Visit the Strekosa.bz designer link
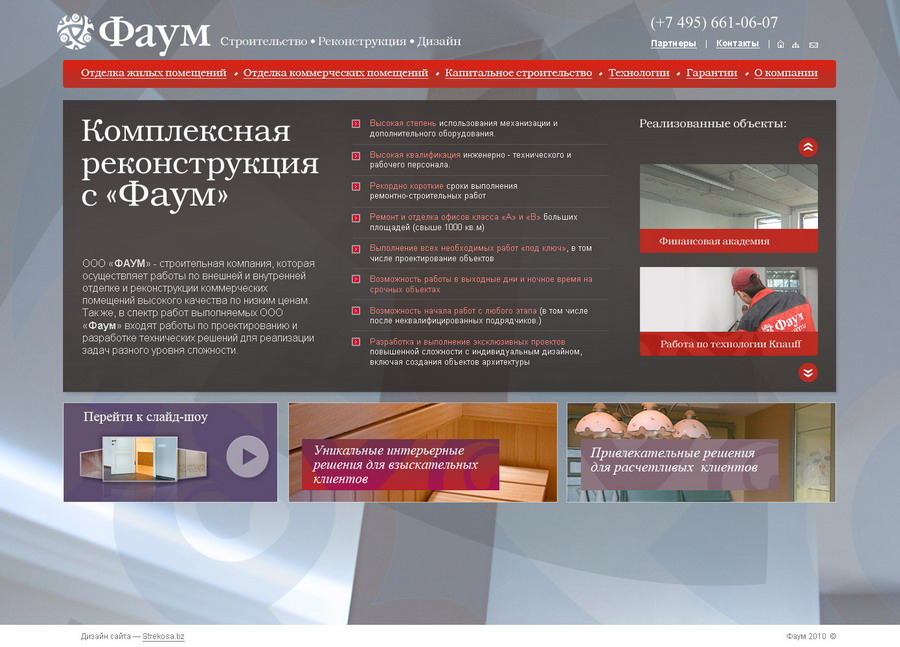Viewport: 900px width, 647px height. pos(164,636)
